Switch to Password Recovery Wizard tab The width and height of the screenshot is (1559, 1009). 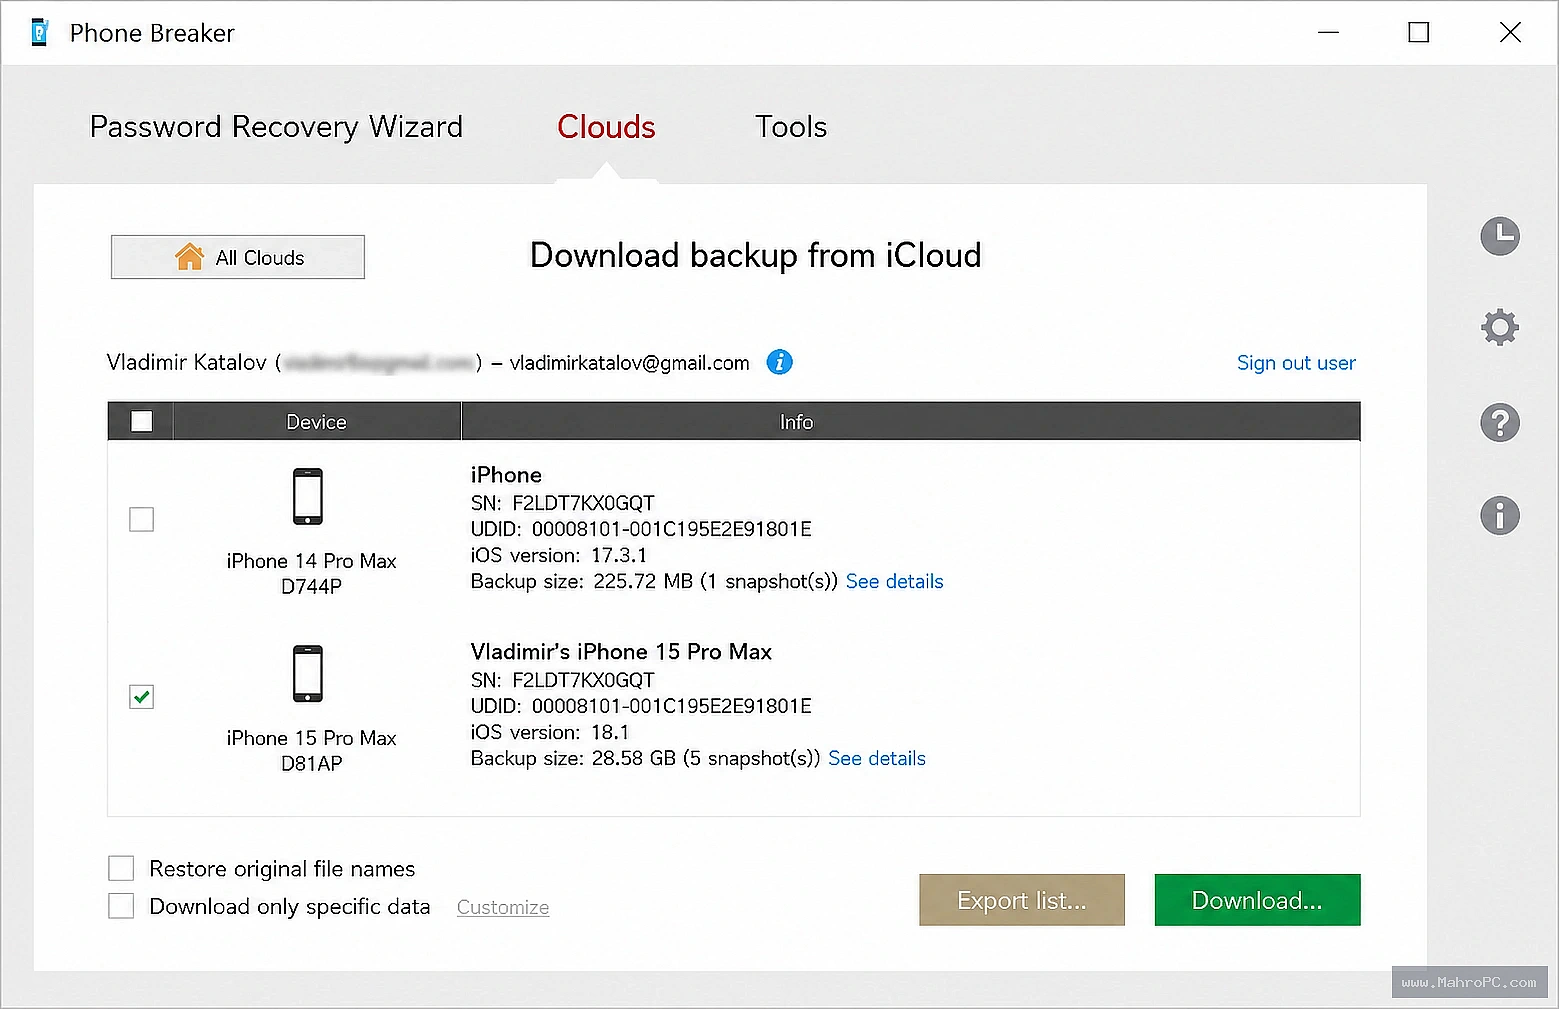coord(276,127)
